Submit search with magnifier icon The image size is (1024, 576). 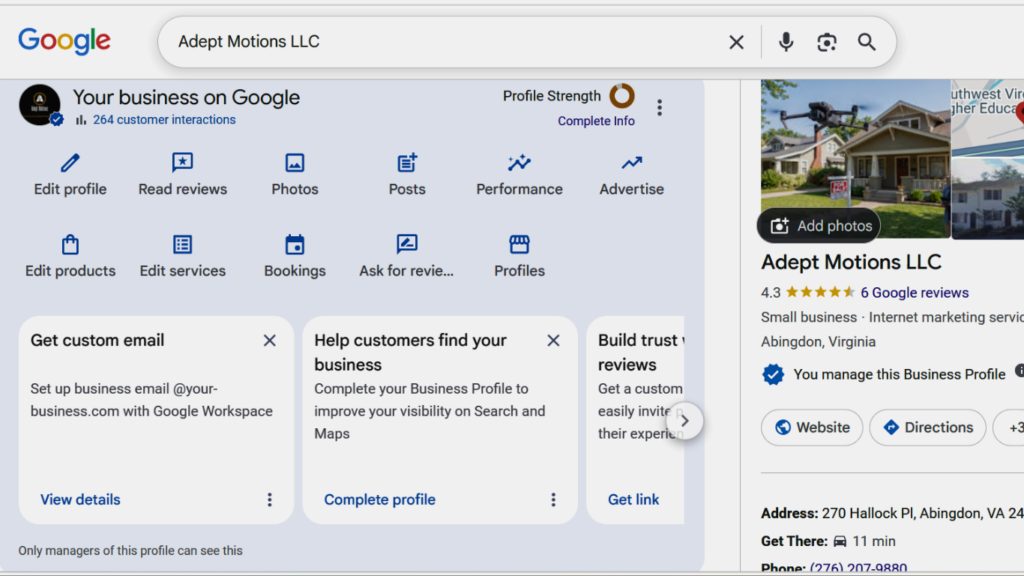click(867, 42)
